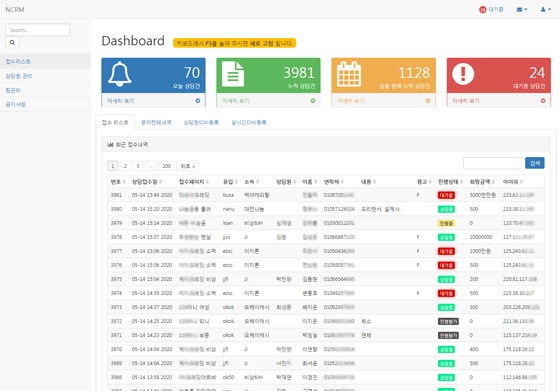Open the mail envelope dropdown in top bar
The image size is (560, 391).
(522, 10)
